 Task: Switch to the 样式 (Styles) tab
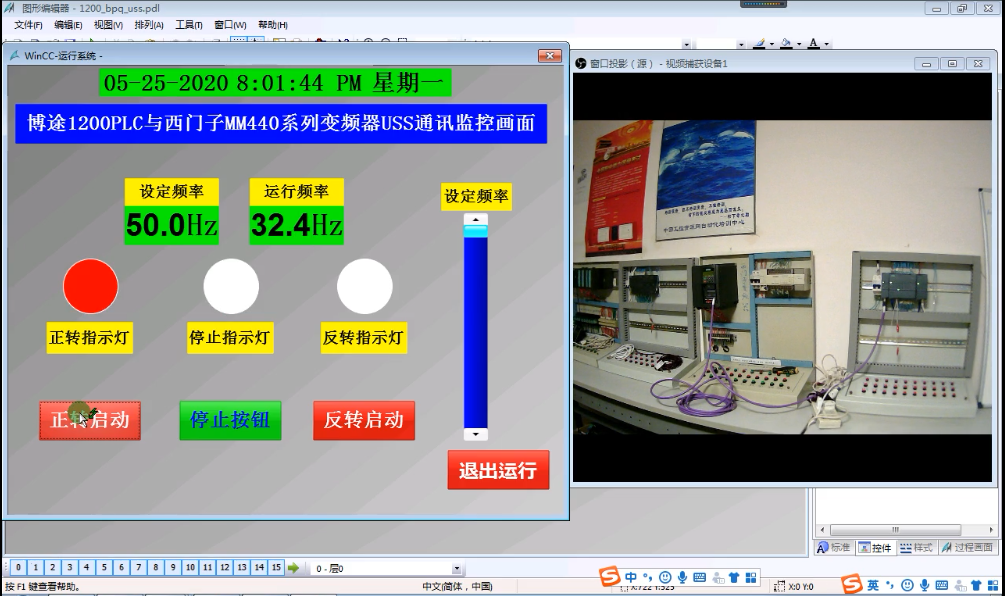pyautogui.click(x=916, y=547)
